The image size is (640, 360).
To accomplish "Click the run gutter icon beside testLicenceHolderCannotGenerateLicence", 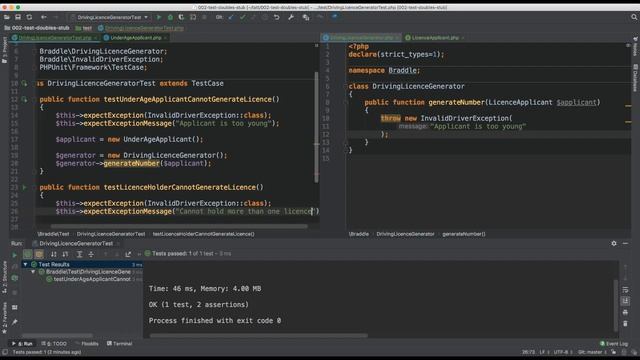I will tap(24, 187).
